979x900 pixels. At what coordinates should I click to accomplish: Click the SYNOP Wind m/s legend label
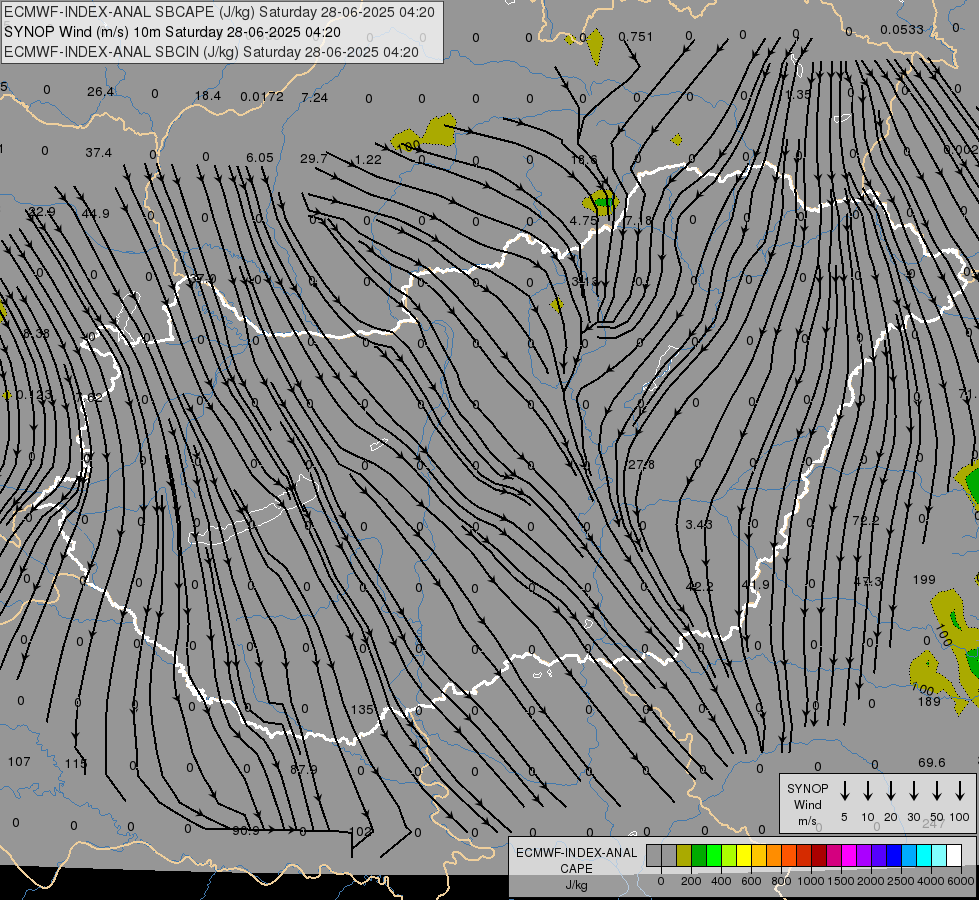click(x=807, y=805)
